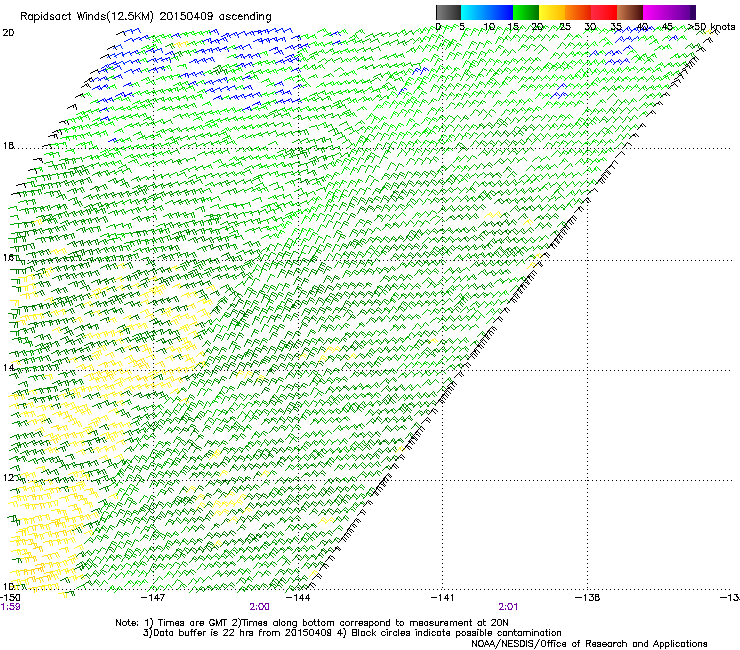Screen dimensions: 740x650
Task: Click the longitude label -147
Action: 153,598
